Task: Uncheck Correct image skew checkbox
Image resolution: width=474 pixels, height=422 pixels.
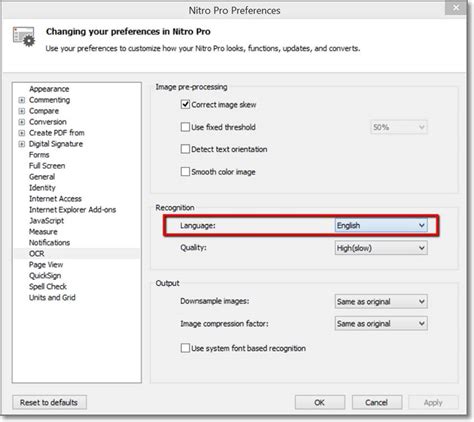Action: (x=185, y=104)
